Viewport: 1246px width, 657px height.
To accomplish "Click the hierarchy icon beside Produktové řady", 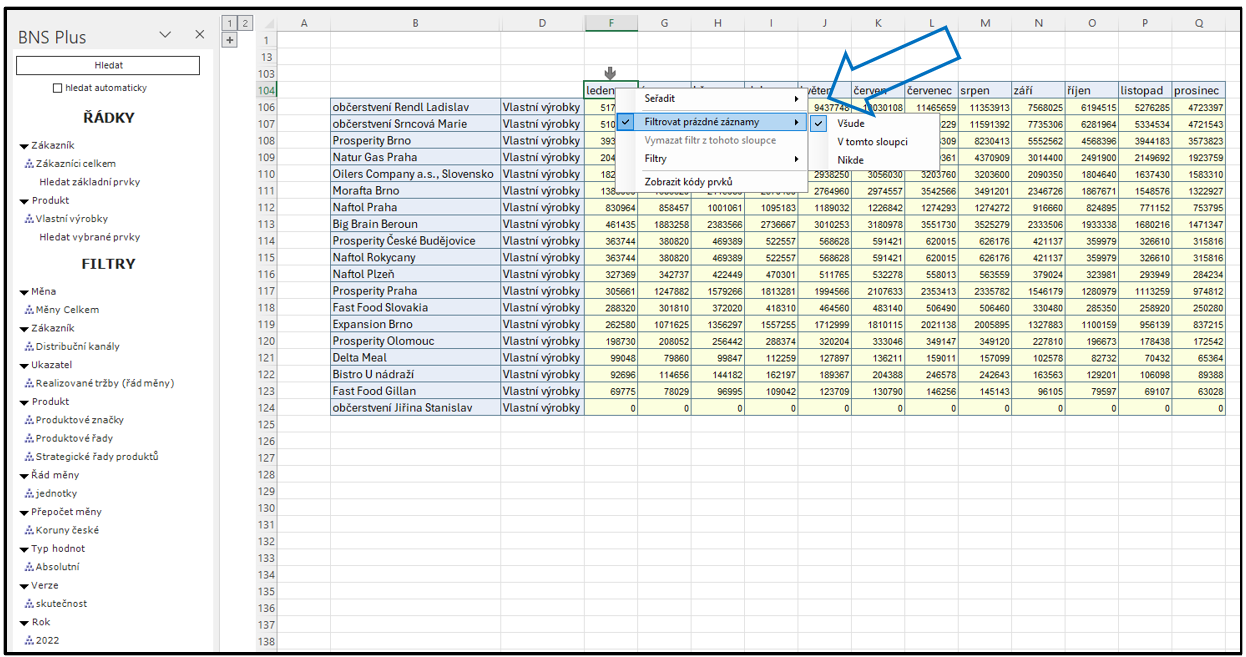I will pyautogui.click(x=30, y=439).
